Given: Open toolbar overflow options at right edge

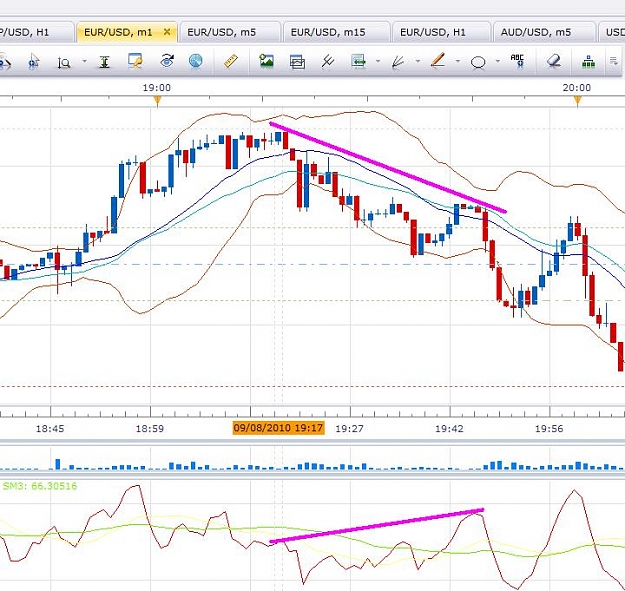Looking at the screenshot, I should [613, 61].
